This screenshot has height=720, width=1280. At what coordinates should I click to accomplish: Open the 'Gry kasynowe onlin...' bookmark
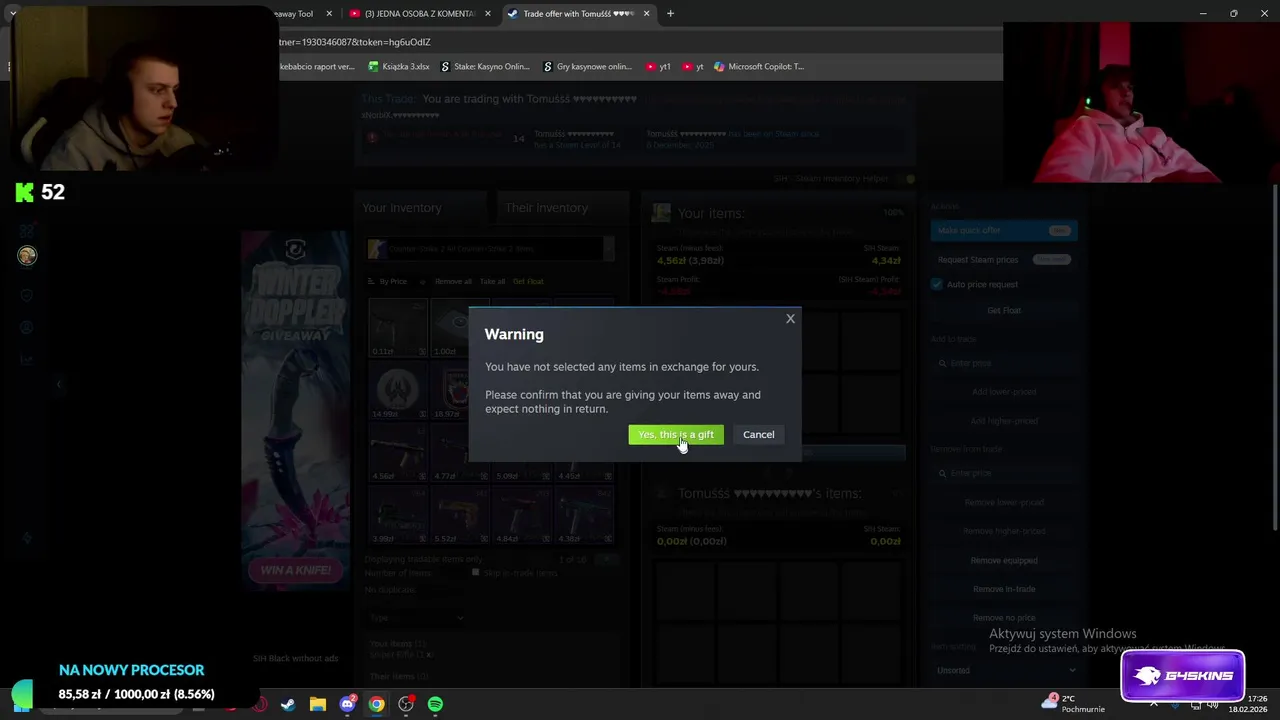[588, 67]
